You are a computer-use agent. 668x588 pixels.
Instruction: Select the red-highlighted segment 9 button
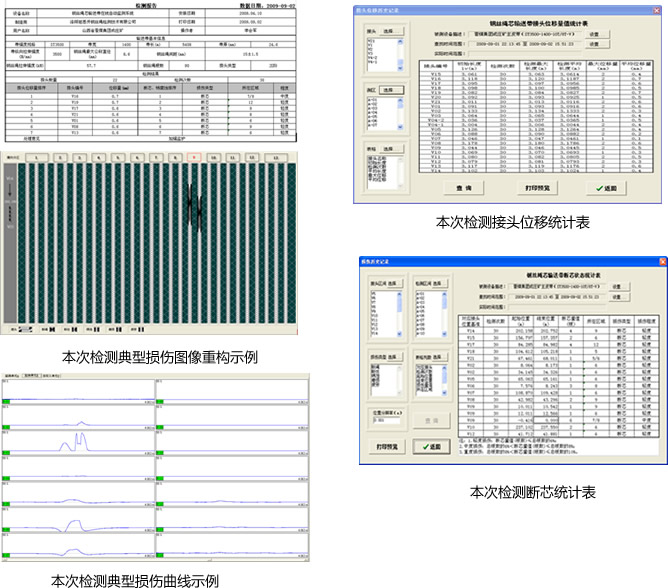[x=193, y=158]
